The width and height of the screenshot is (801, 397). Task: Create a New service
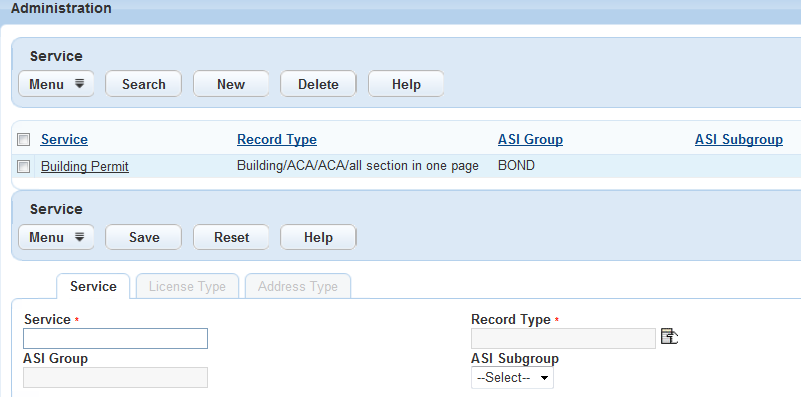click(x=231, y=84)
